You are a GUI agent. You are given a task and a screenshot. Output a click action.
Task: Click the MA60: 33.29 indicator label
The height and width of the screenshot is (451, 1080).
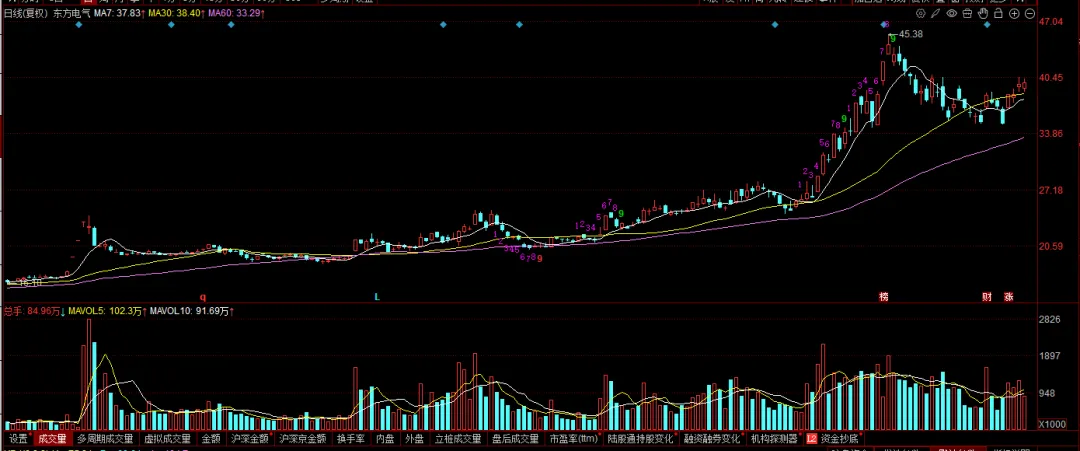point(235,13)
